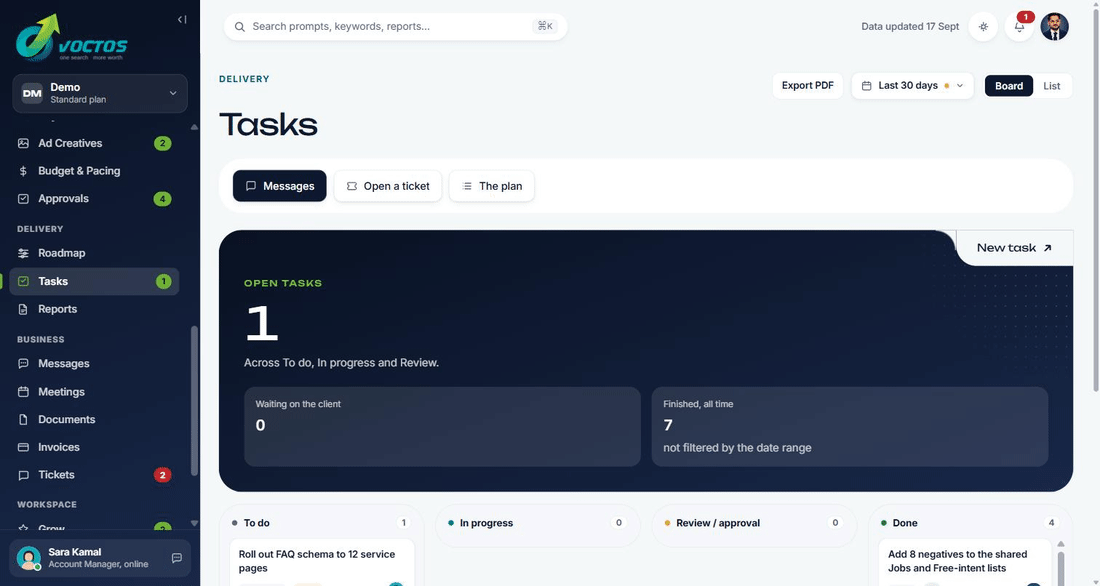Open Tickets in sidebar
1100x586 pixels.
pos(95,475)
